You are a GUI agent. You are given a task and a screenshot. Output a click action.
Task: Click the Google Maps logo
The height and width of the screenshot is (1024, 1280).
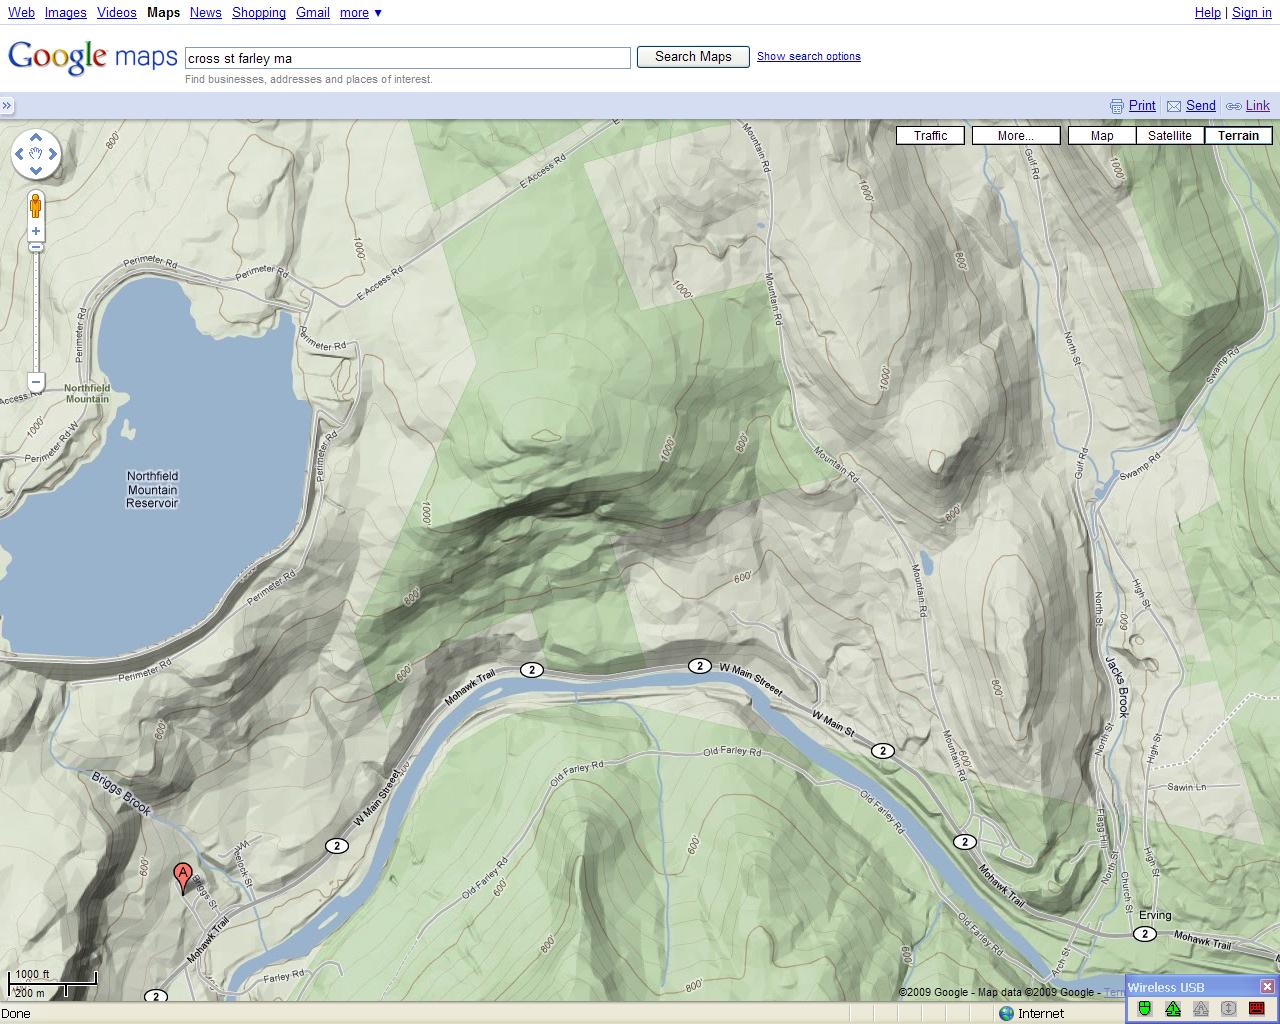[x=92, y=57]
